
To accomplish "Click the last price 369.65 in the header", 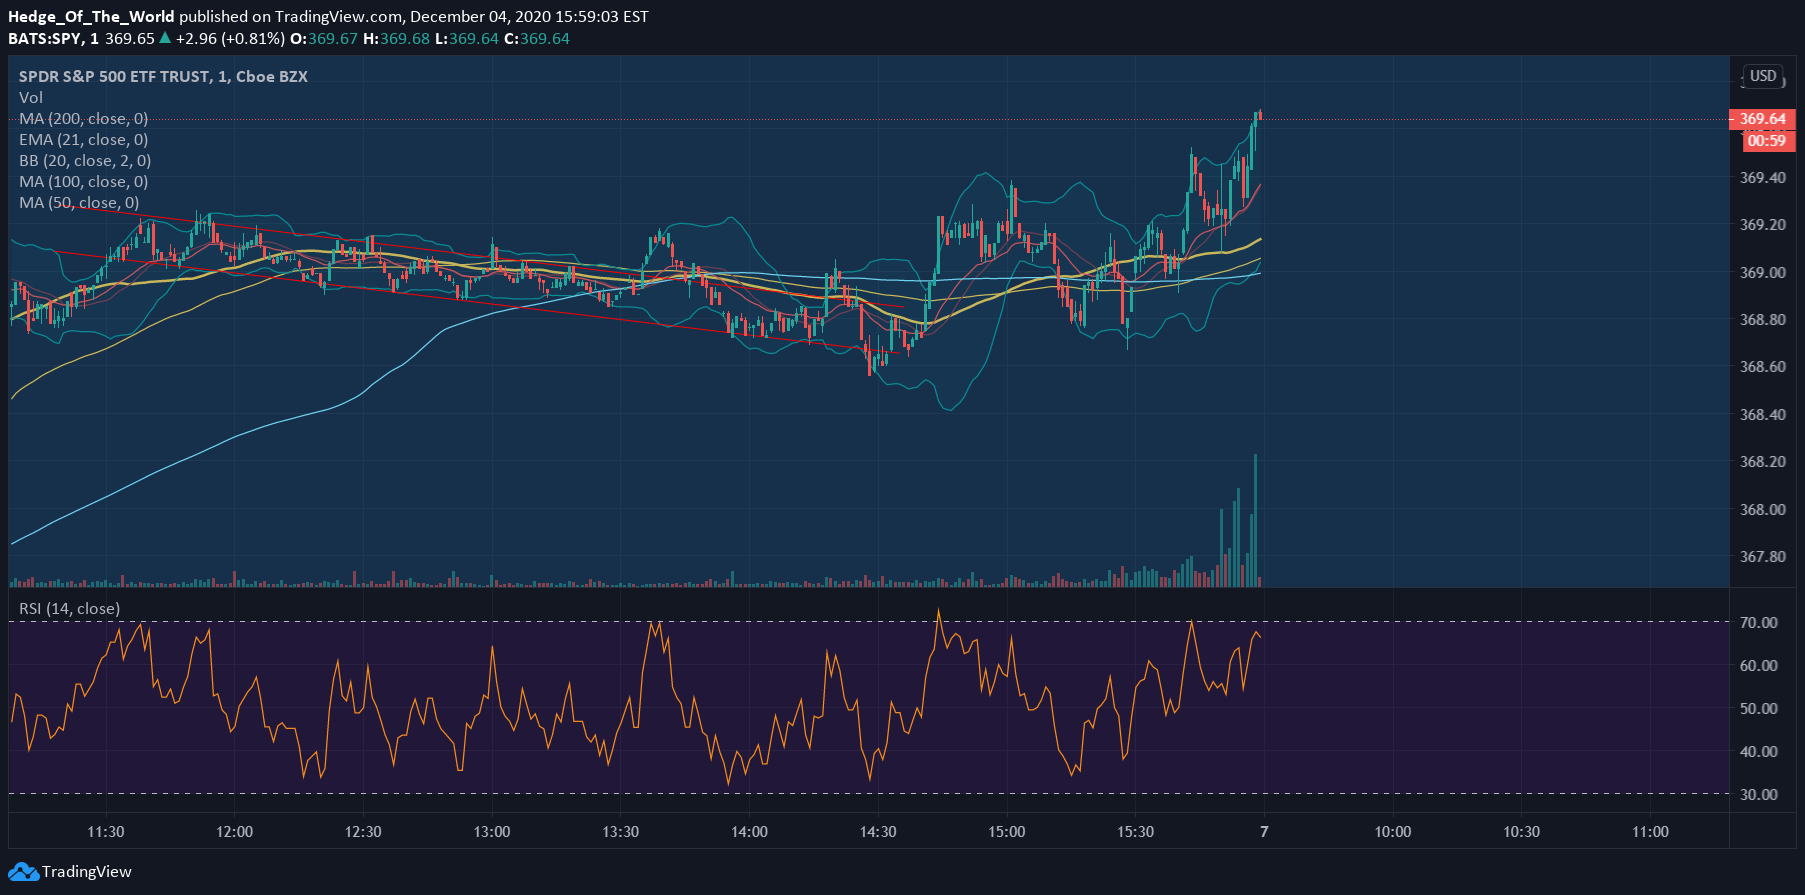I will coord(130,39).
